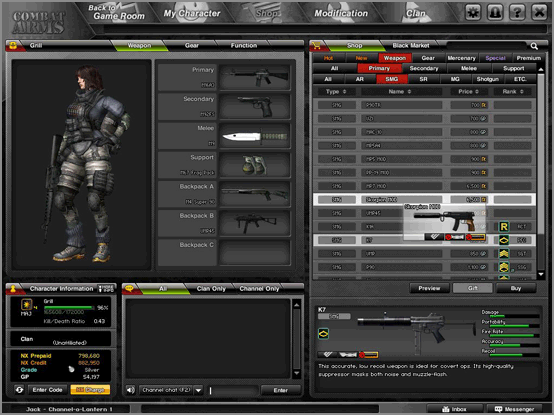Select the Premium shop category

click(529, 58)
